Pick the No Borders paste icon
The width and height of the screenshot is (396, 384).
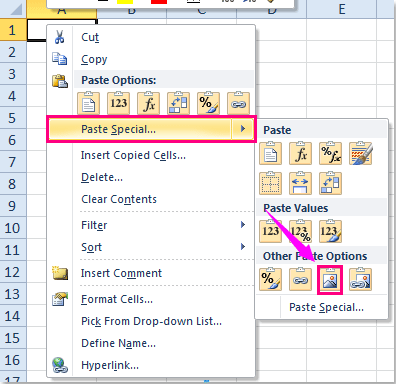coord(270,183)
